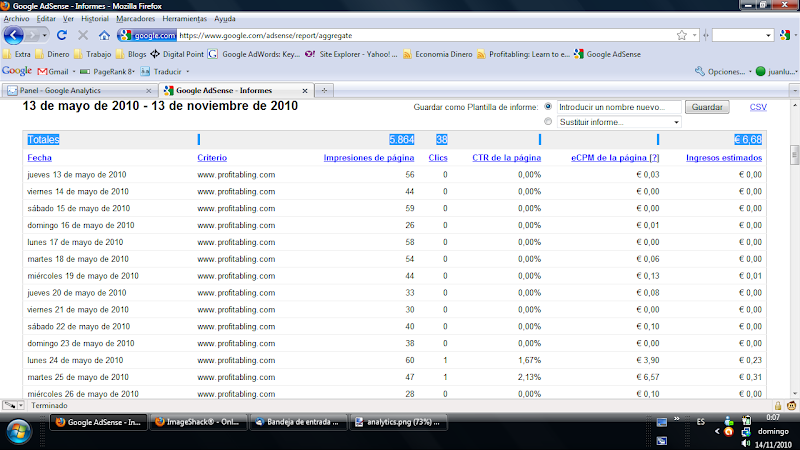Sort by Impresiones de página header
Image resolution: width=800 pixels, height=450 pixels.
pyautogui.click(x=368, y=158)
